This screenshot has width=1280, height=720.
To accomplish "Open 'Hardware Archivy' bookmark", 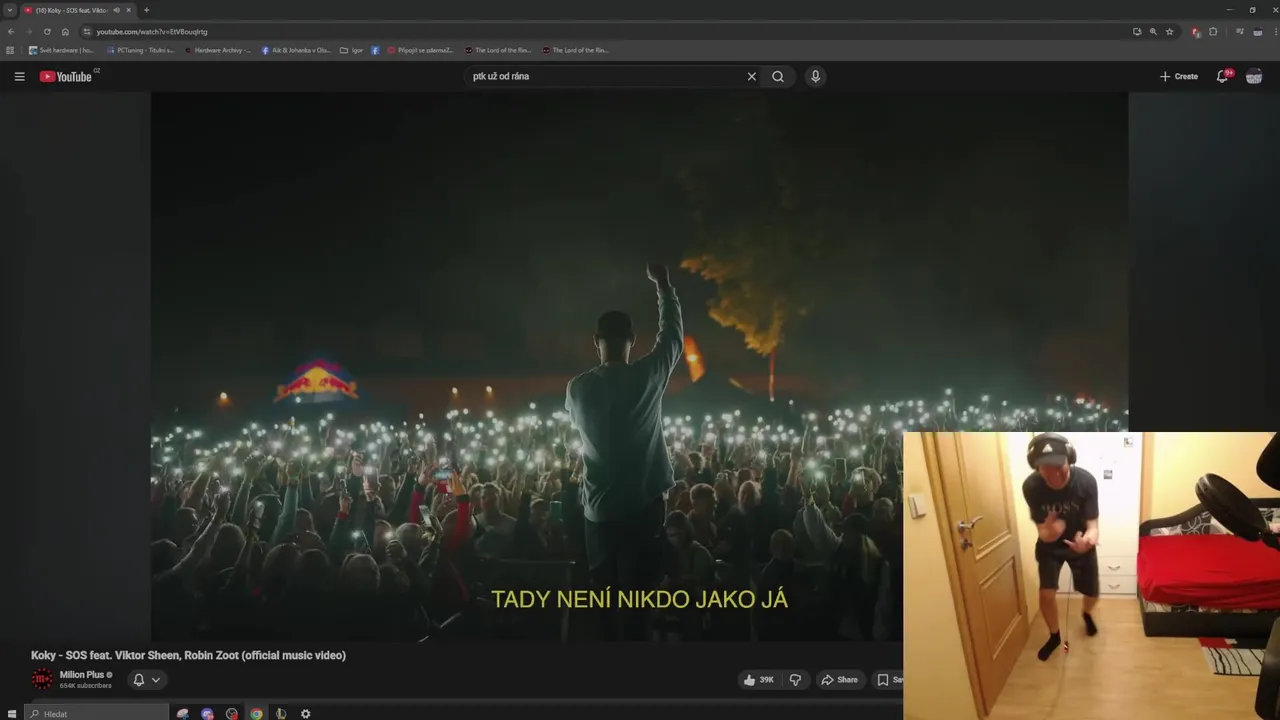I will tap(217, 50).
